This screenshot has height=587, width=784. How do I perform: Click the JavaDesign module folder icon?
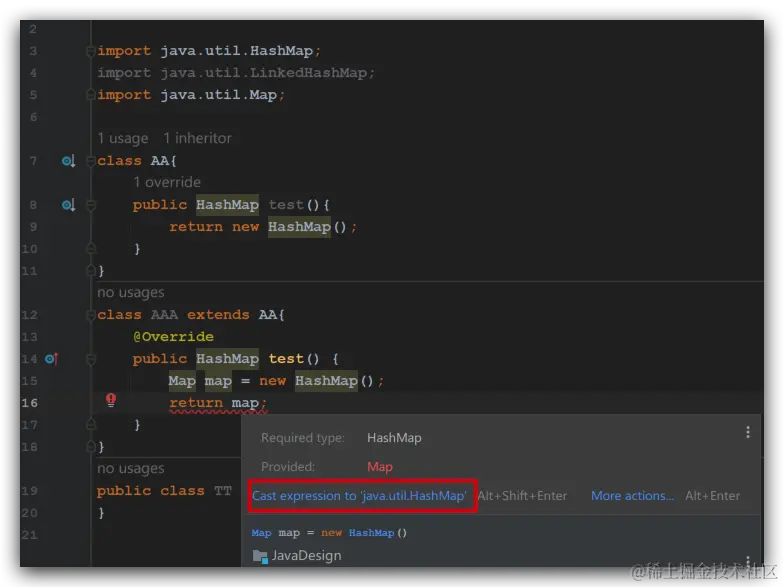click(260, 556)
